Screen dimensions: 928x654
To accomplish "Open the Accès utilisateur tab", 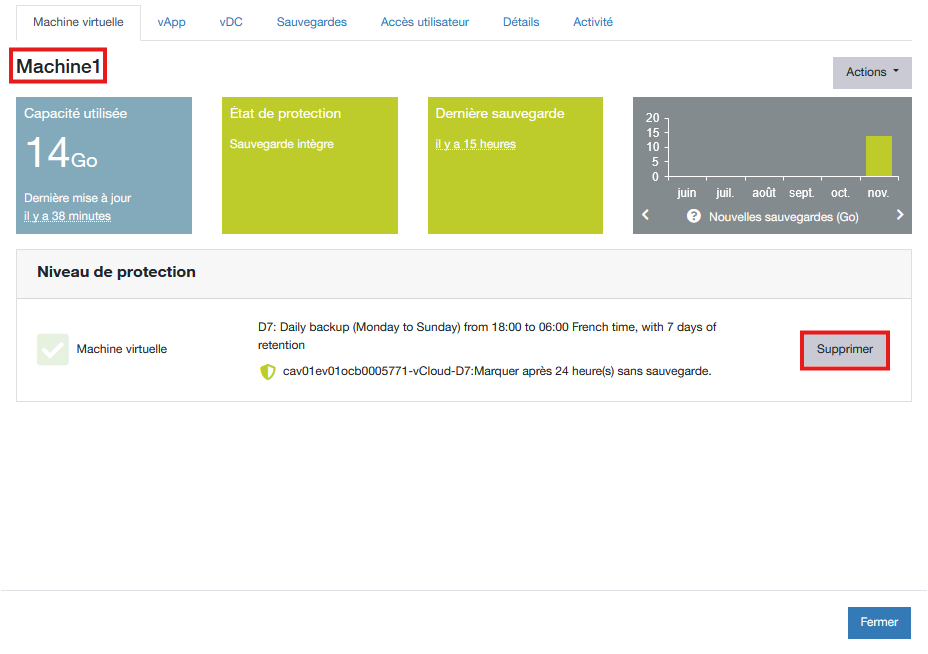I will click(x=424, y=22).
